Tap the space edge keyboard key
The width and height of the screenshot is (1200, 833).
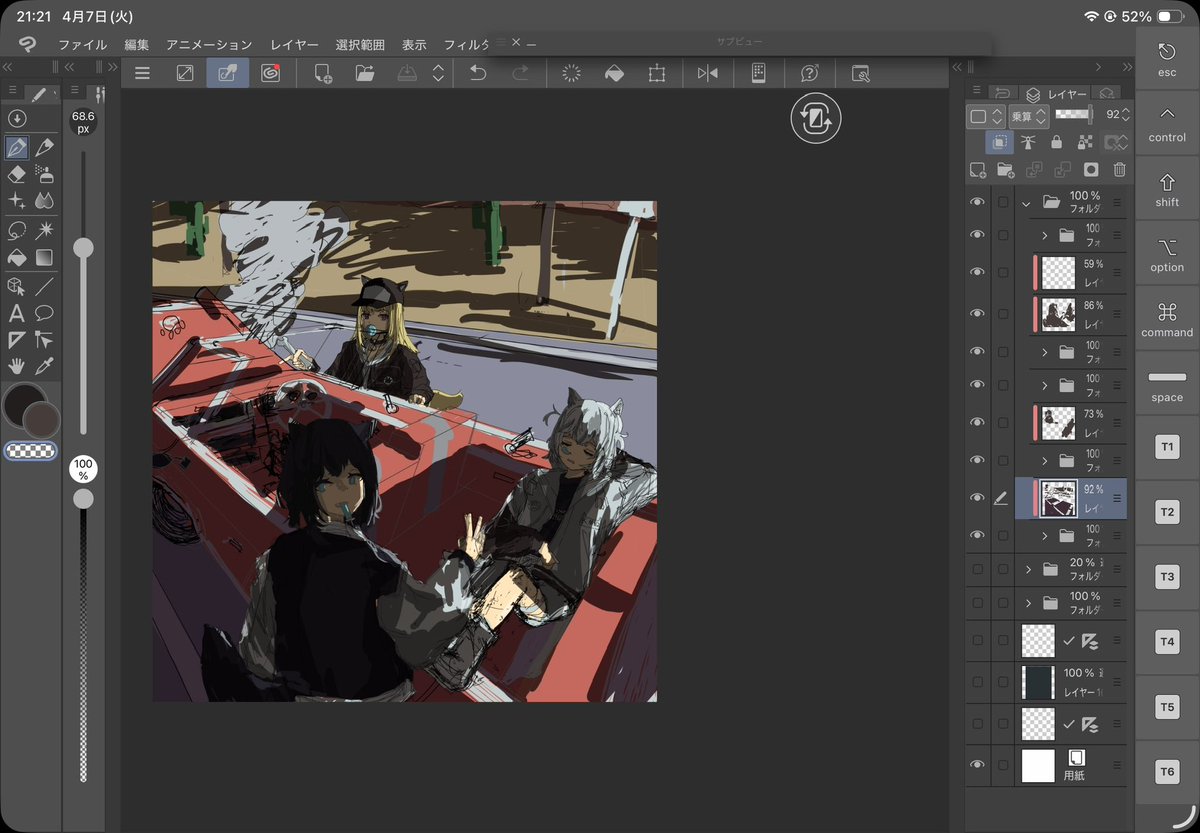(1167, 382)
